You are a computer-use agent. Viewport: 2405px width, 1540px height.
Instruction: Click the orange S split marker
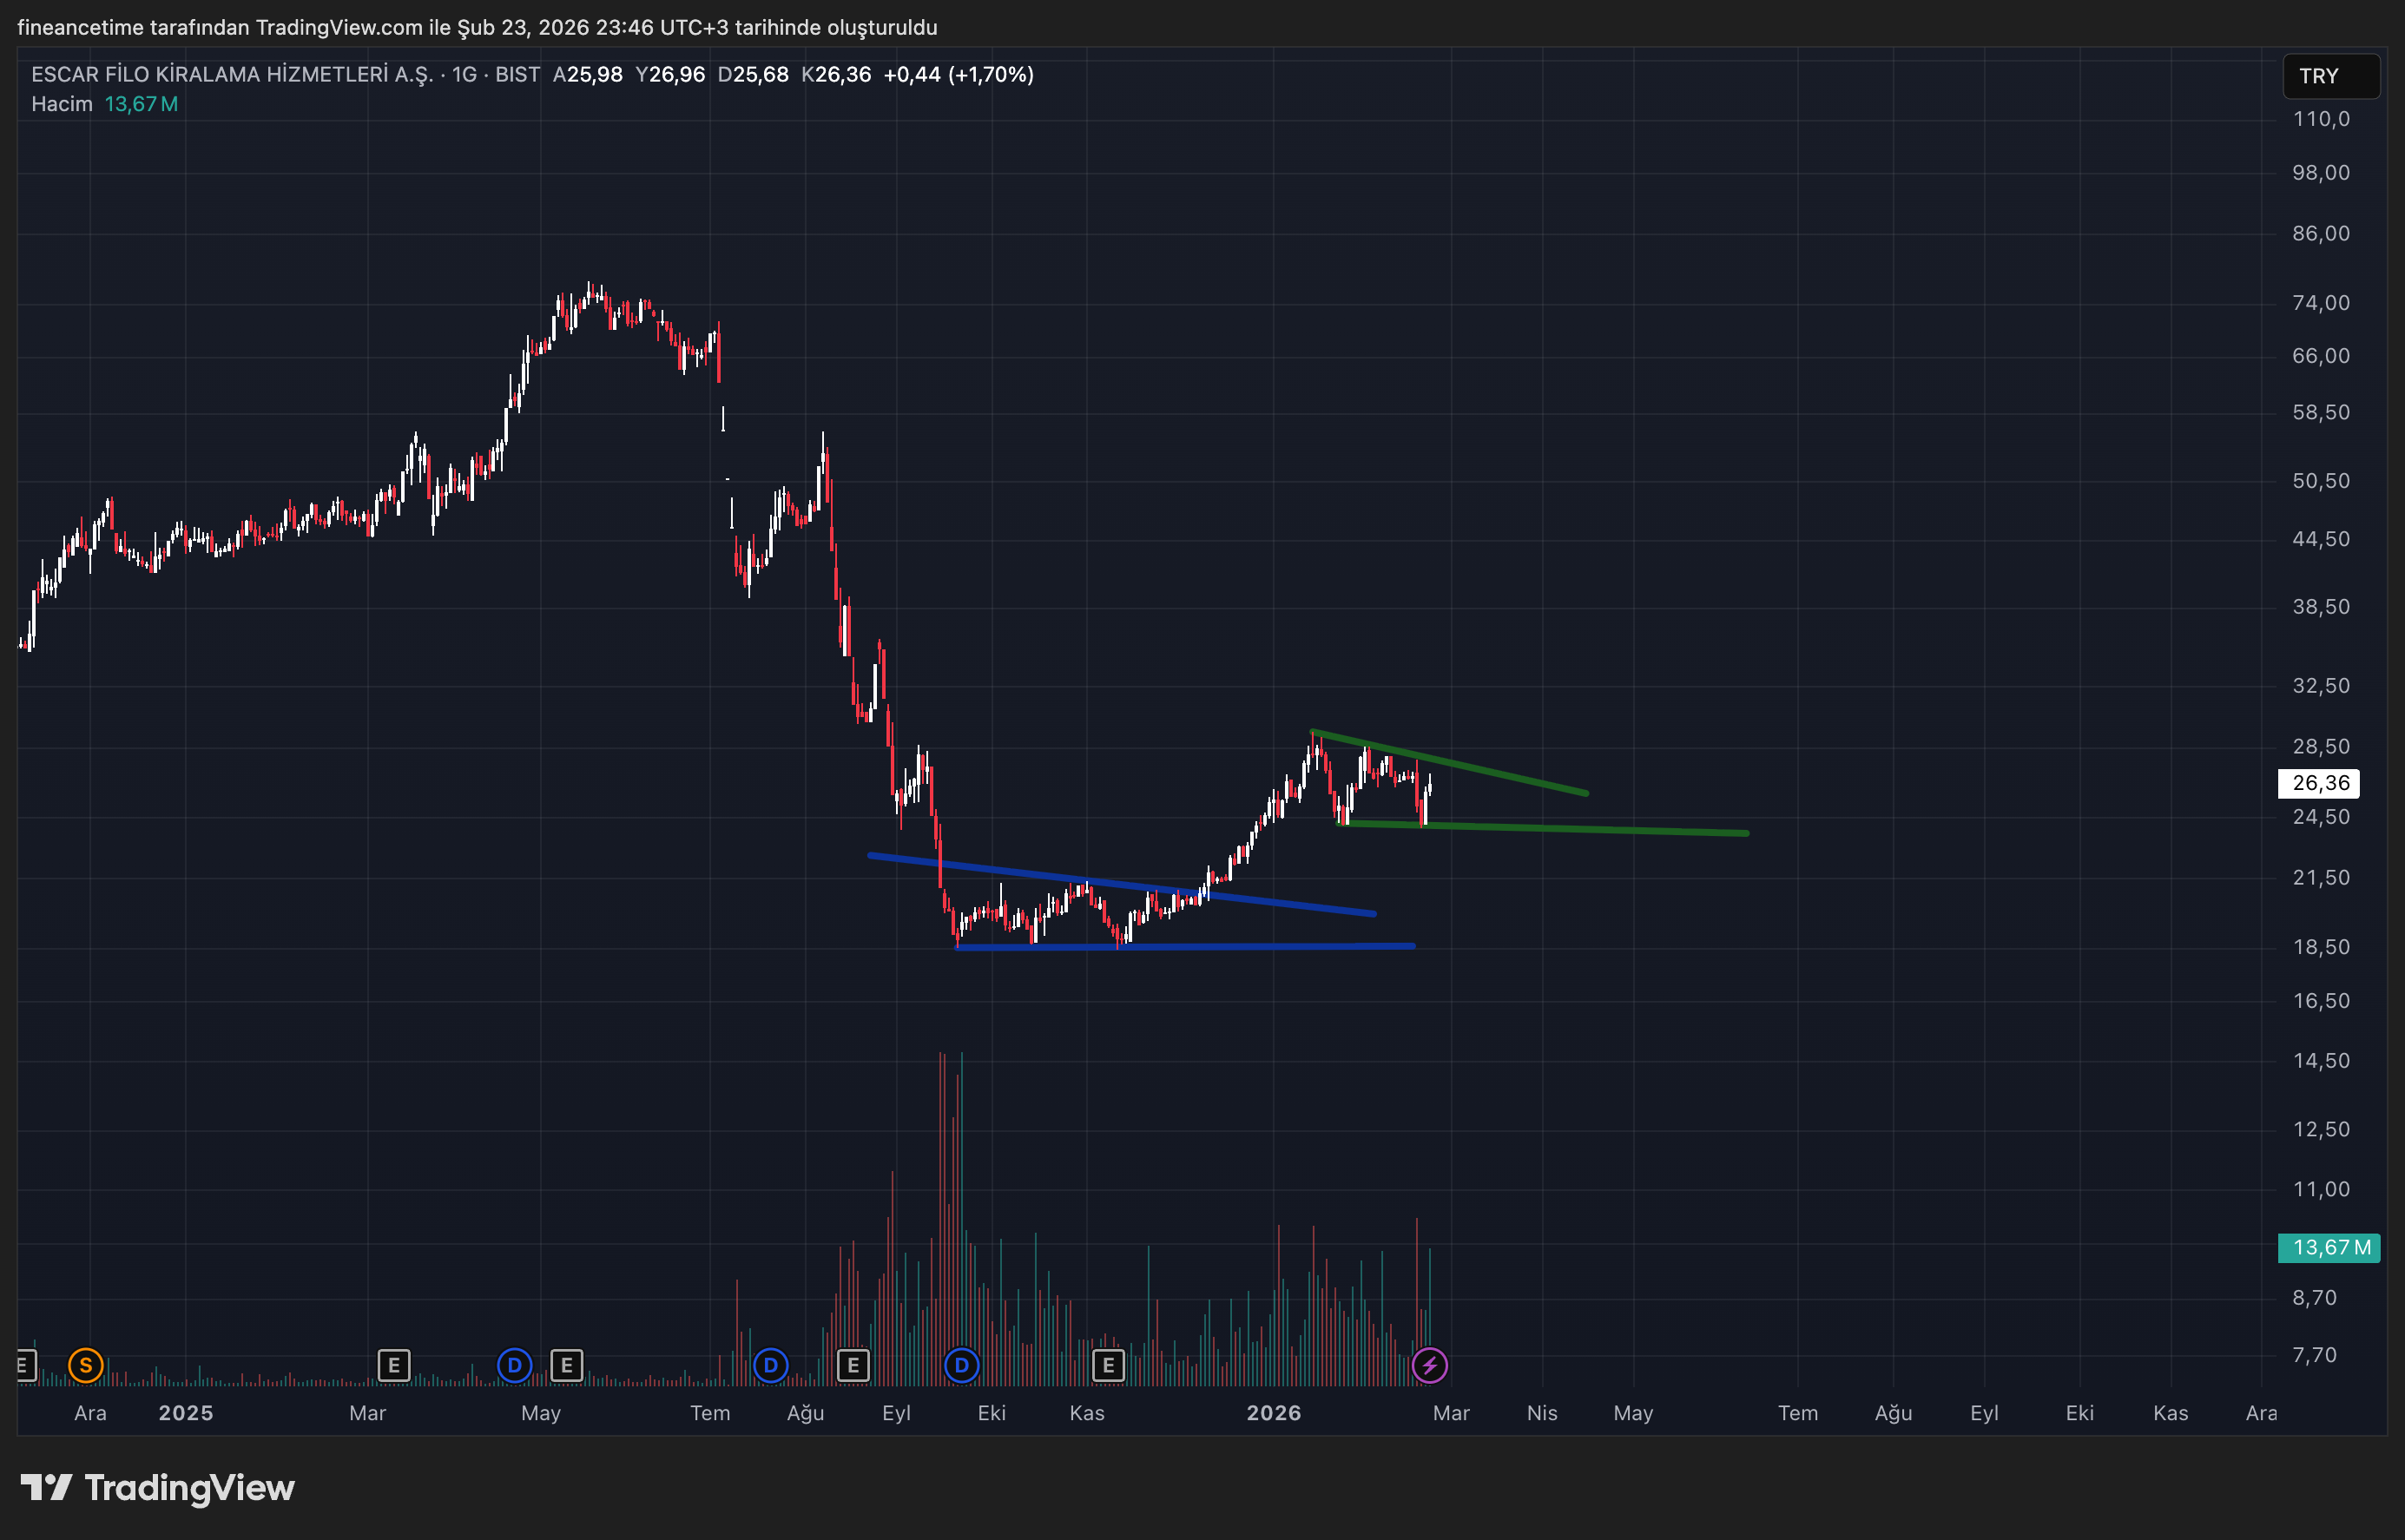(x=86, y=1365)
